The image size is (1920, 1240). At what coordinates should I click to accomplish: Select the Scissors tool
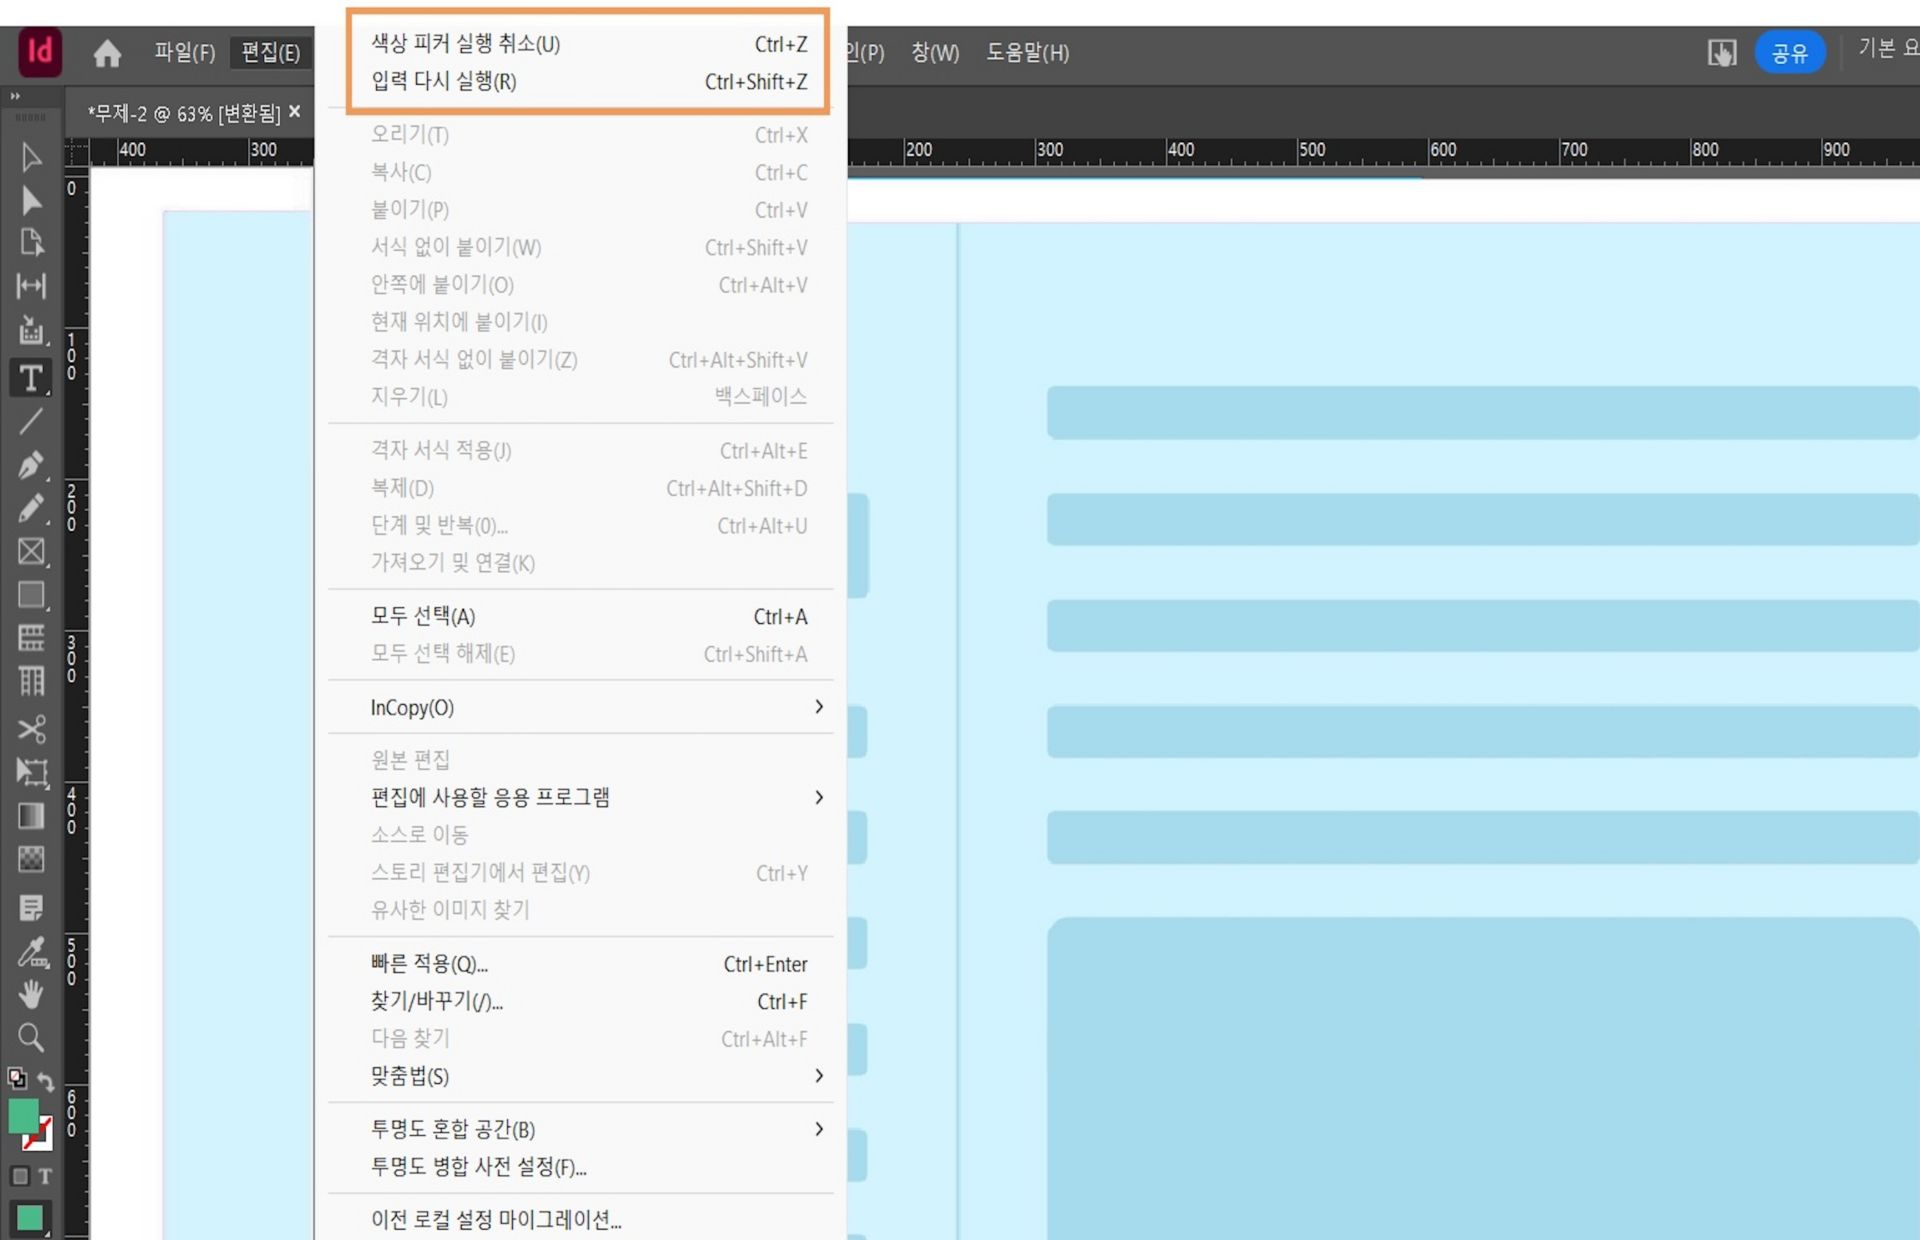click(x=32, y=730)
